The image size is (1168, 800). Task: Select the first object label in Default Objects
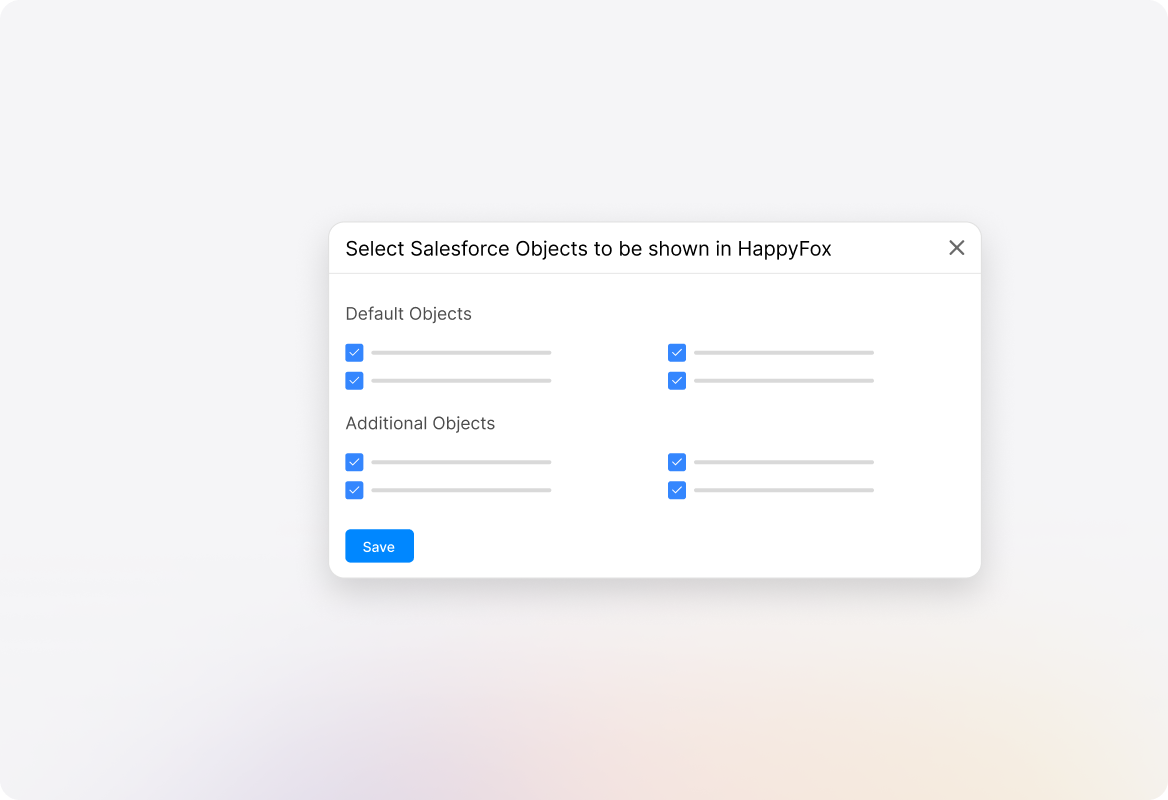(461, 352)
